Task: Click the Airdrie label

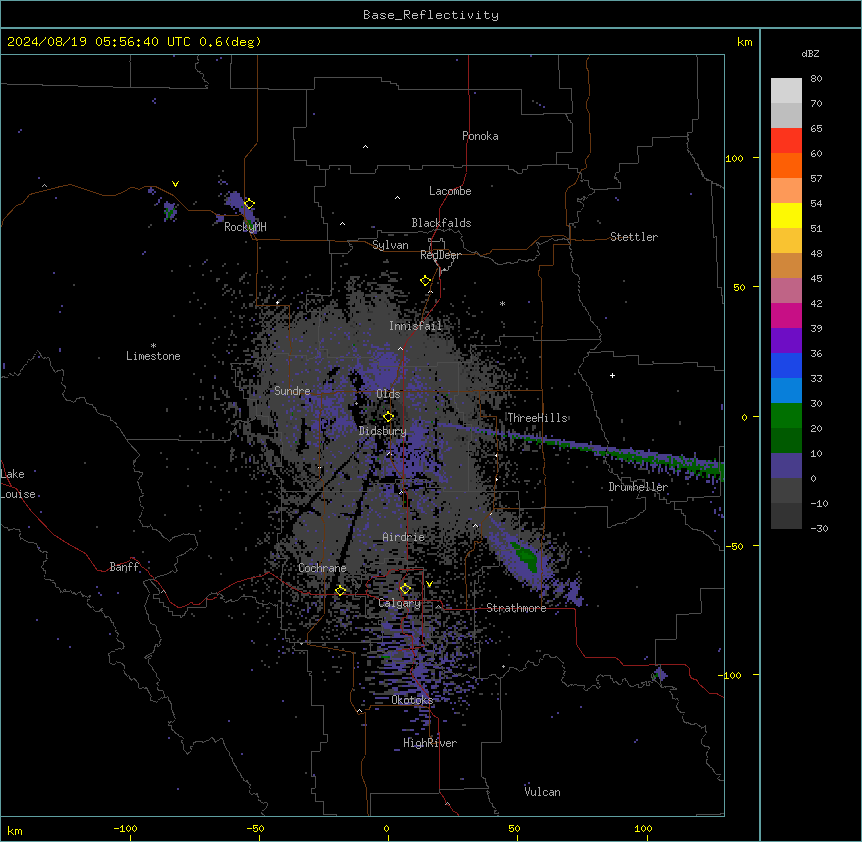Action: 404,537
